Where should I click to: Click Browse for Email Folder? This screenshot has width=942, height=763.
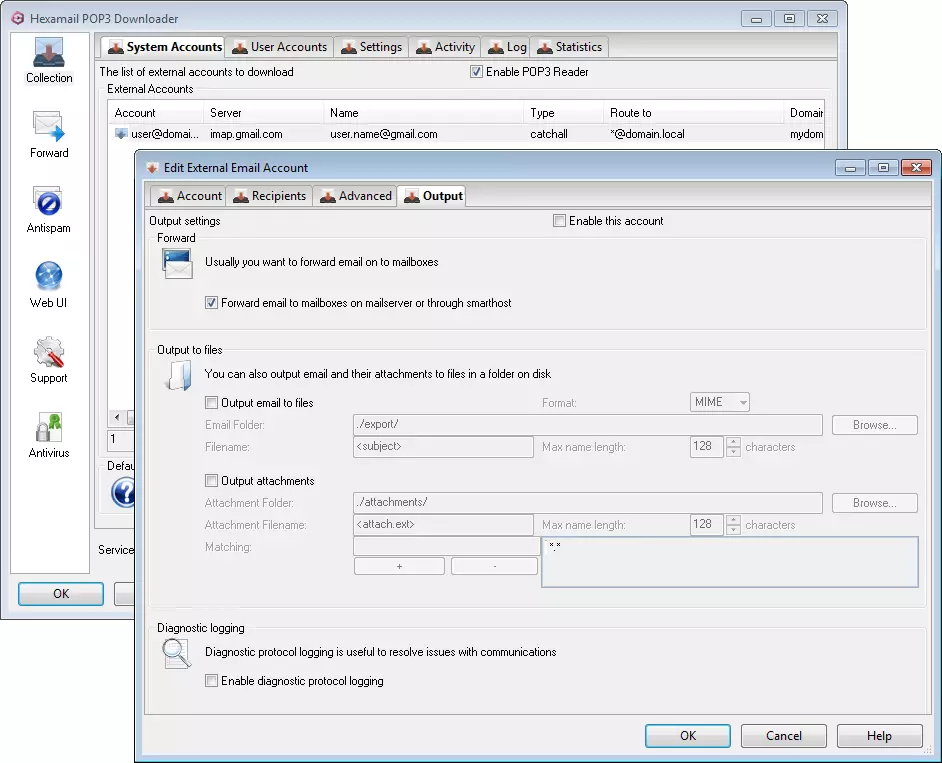tap(874, 425)
